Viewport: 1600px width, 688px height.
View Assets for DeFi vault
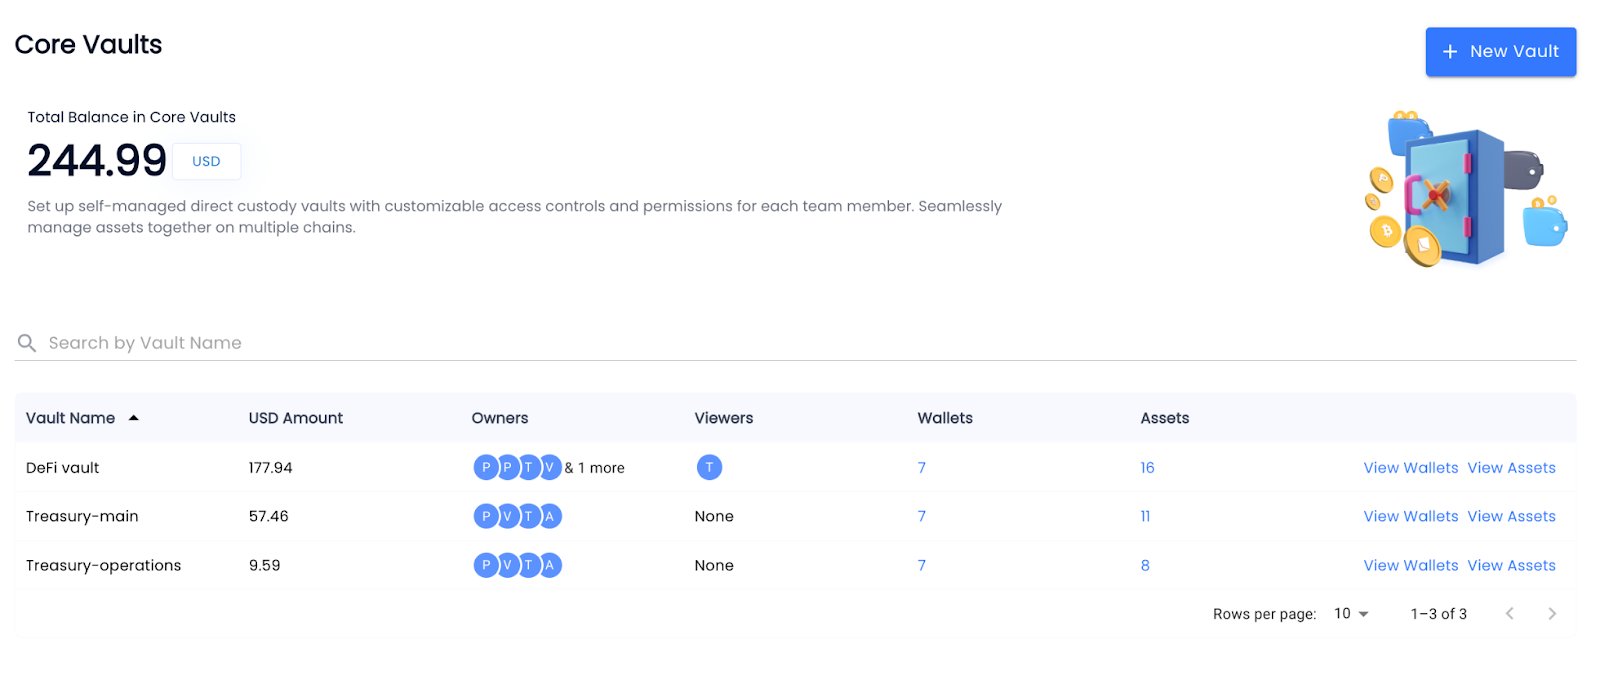click(1511, 467)
